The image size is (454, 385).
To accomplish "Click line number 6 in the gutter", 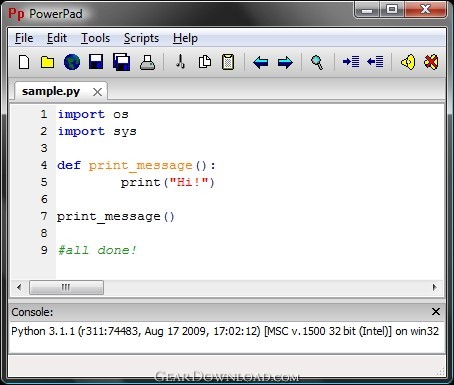I will [x=44, y=199].
